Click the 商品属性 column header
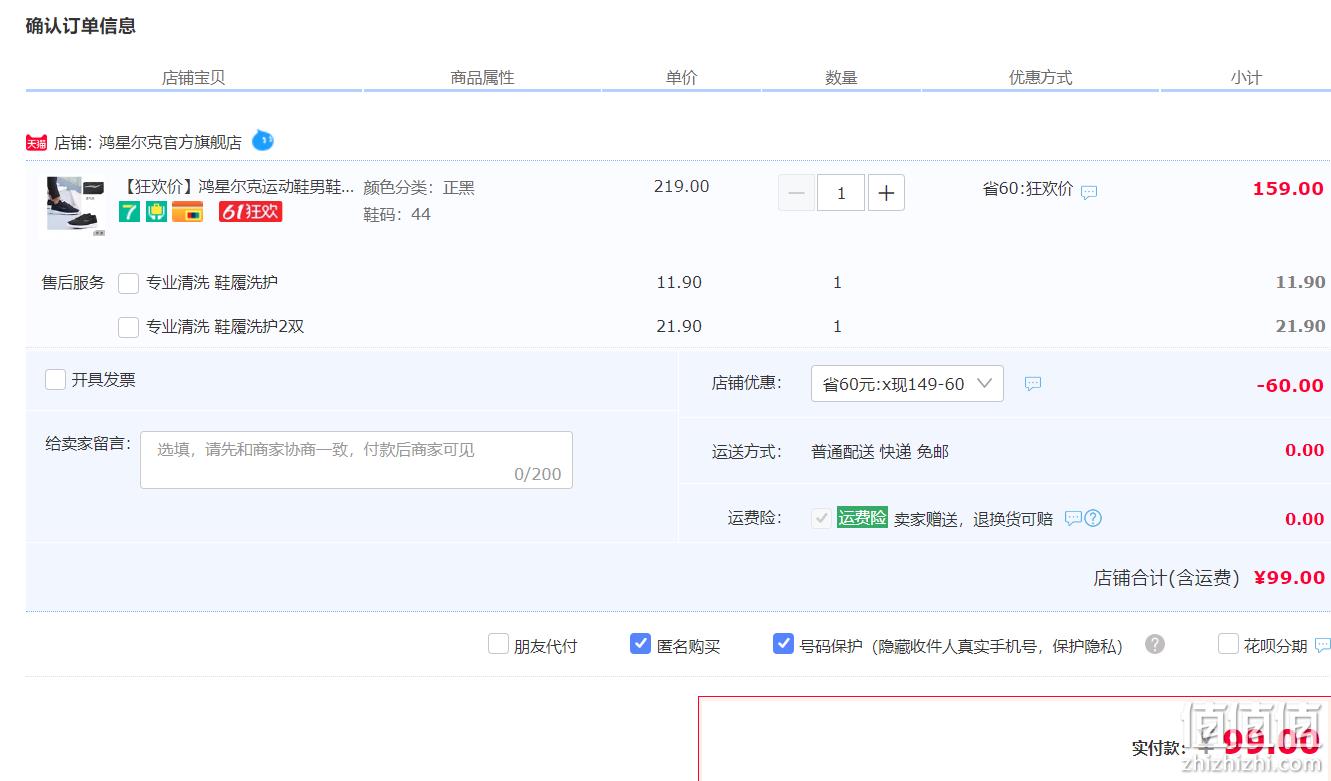 click(x=482, y=78)
